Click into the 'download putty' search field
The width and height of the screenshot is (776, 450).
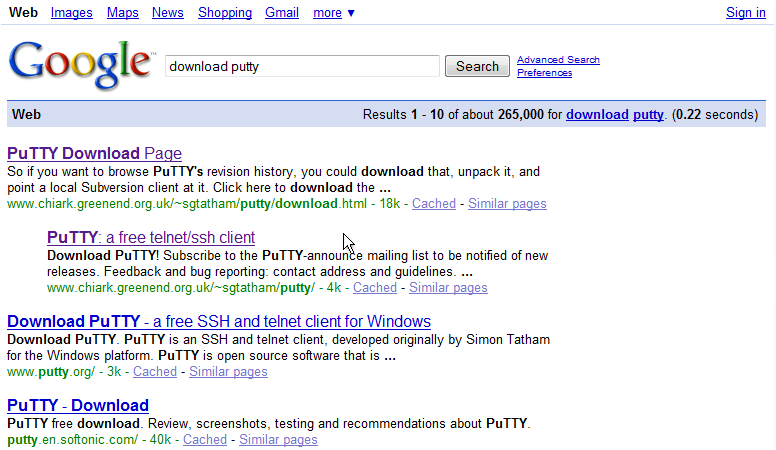coord(302,66)
